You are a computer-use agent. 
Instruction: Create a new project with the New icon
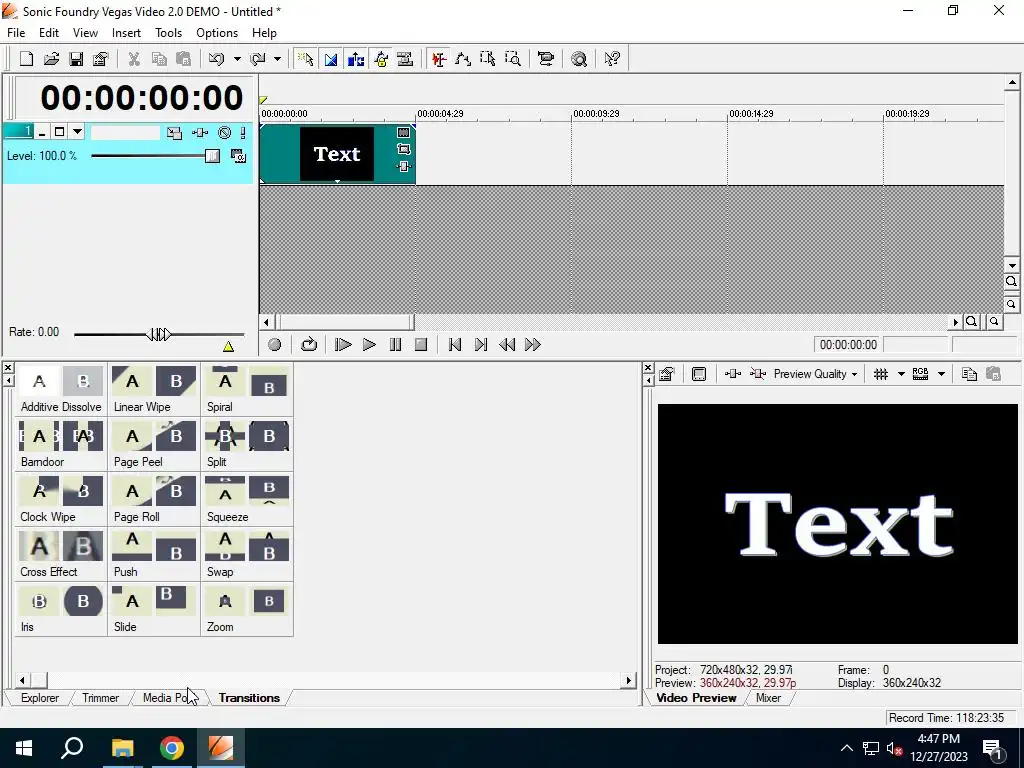point(26,59)
